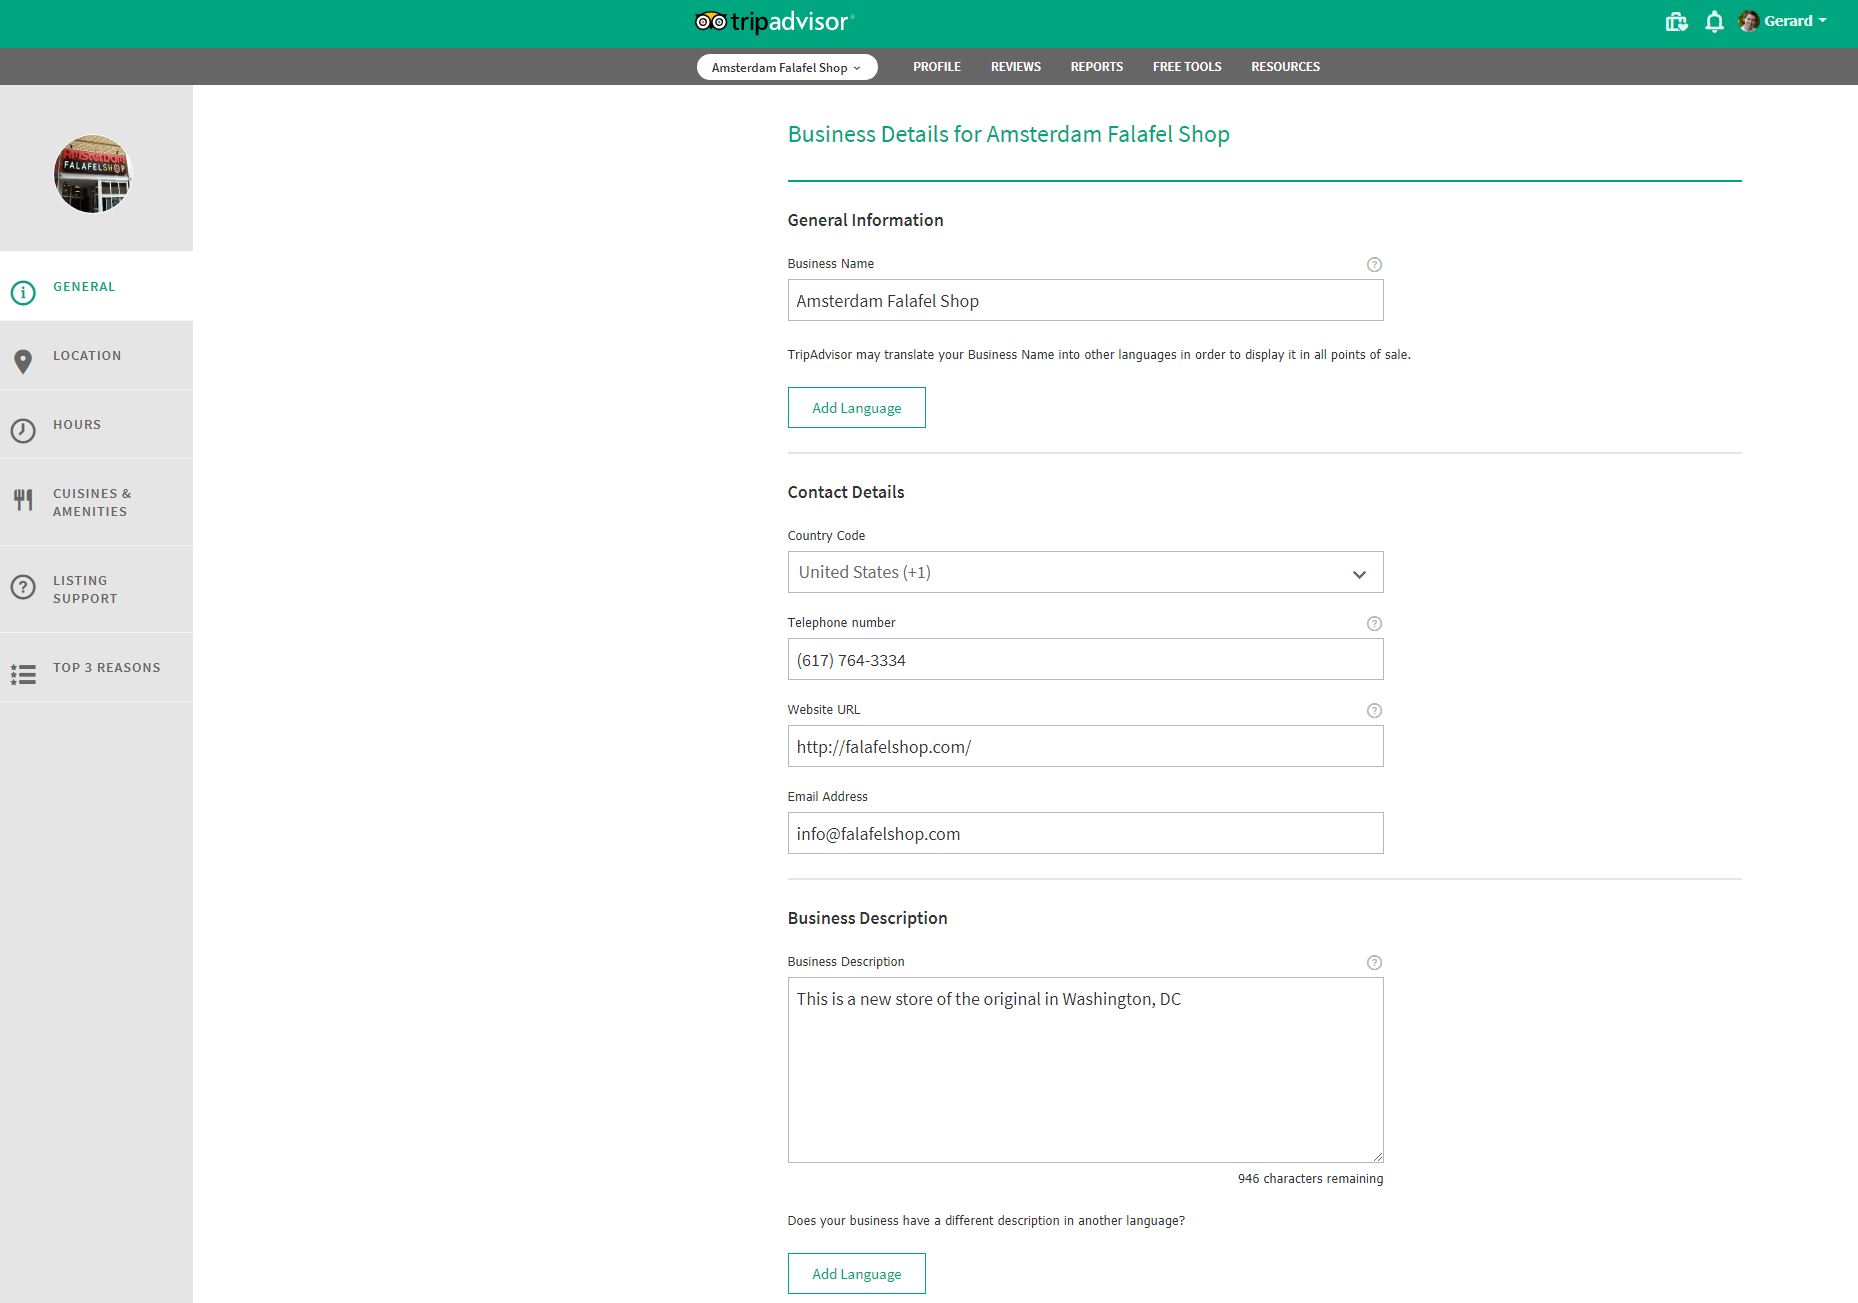Expand the Country Code dropdown
Screen dimensions: 1858x1303
click(1085, 573)
